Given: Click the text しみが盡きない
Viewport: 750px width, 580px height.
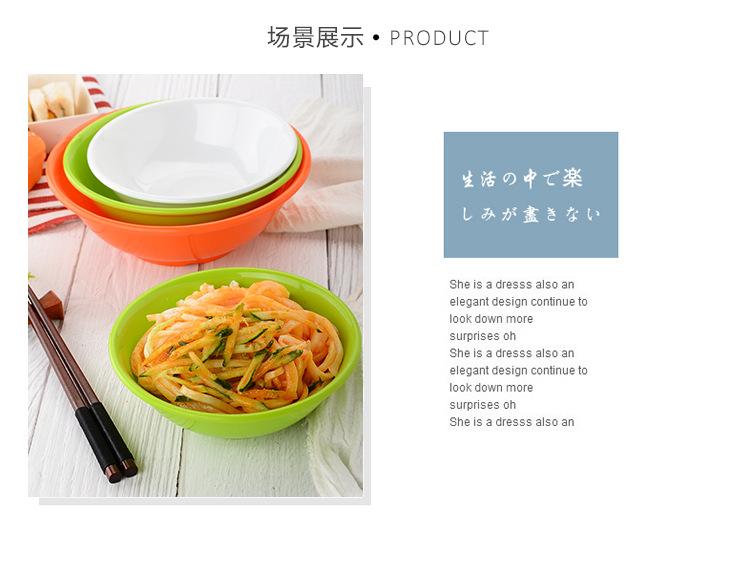Looking at the screenshot, I should (530, 214).
